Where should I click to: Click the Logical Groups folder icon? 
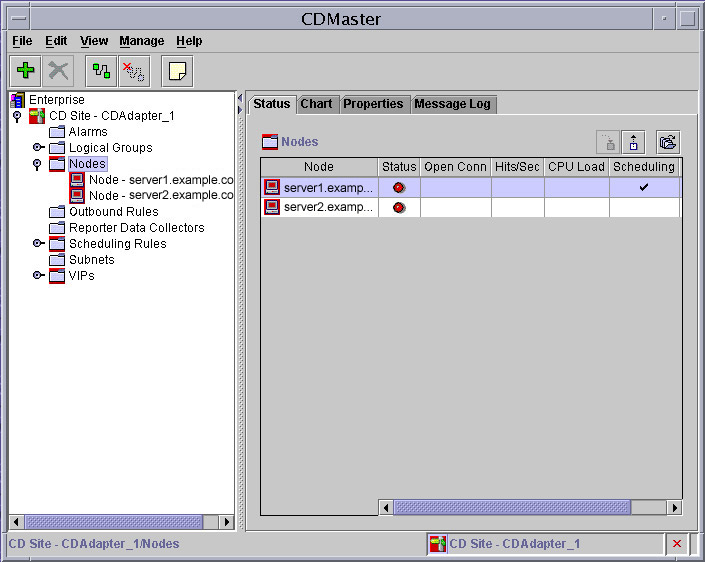[x=57, y=148]
